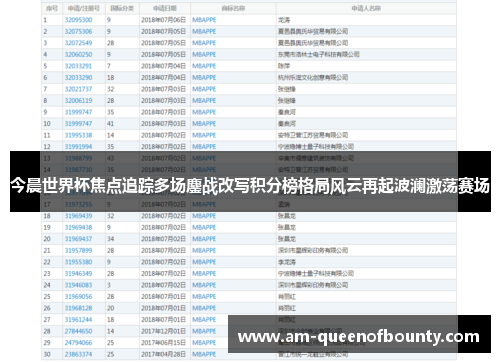The height and width of the screenshot is (362, 500).
Task: Click the 序号 column header
Action: coord(52,8)
